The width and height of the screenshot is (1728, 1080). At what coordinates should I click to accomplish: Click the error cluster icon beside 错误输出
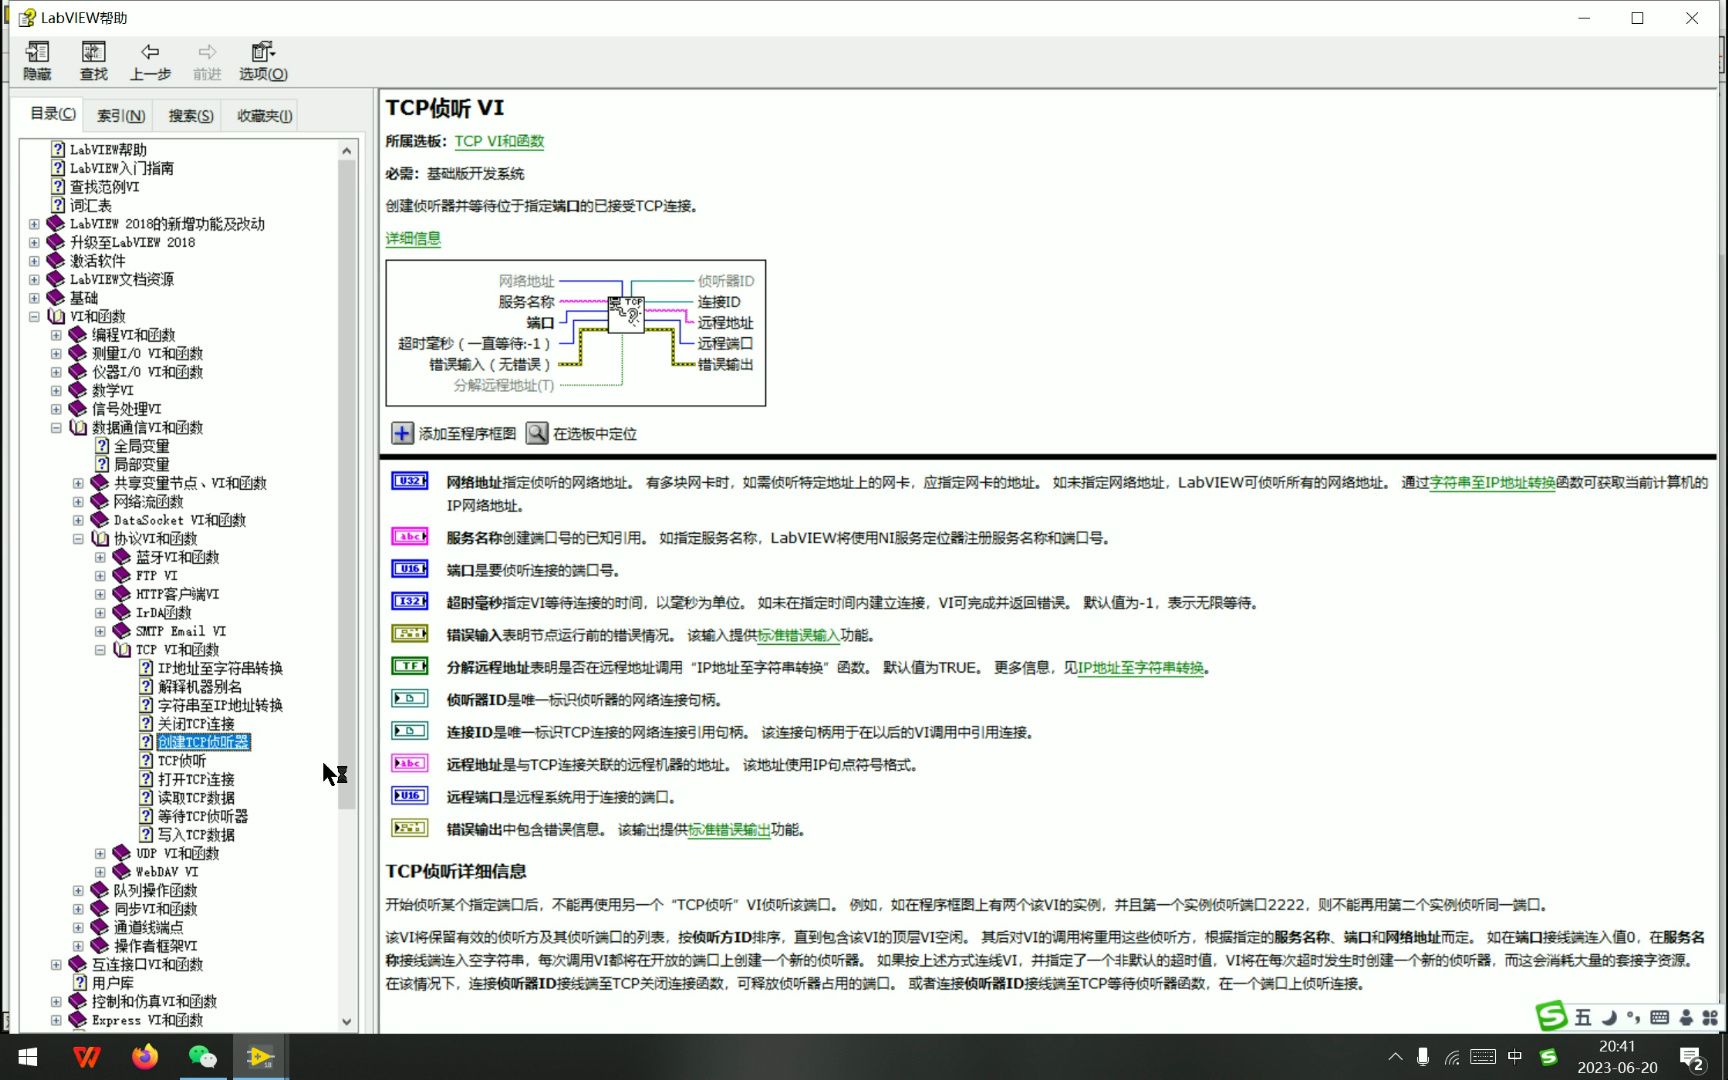(409, 828)
